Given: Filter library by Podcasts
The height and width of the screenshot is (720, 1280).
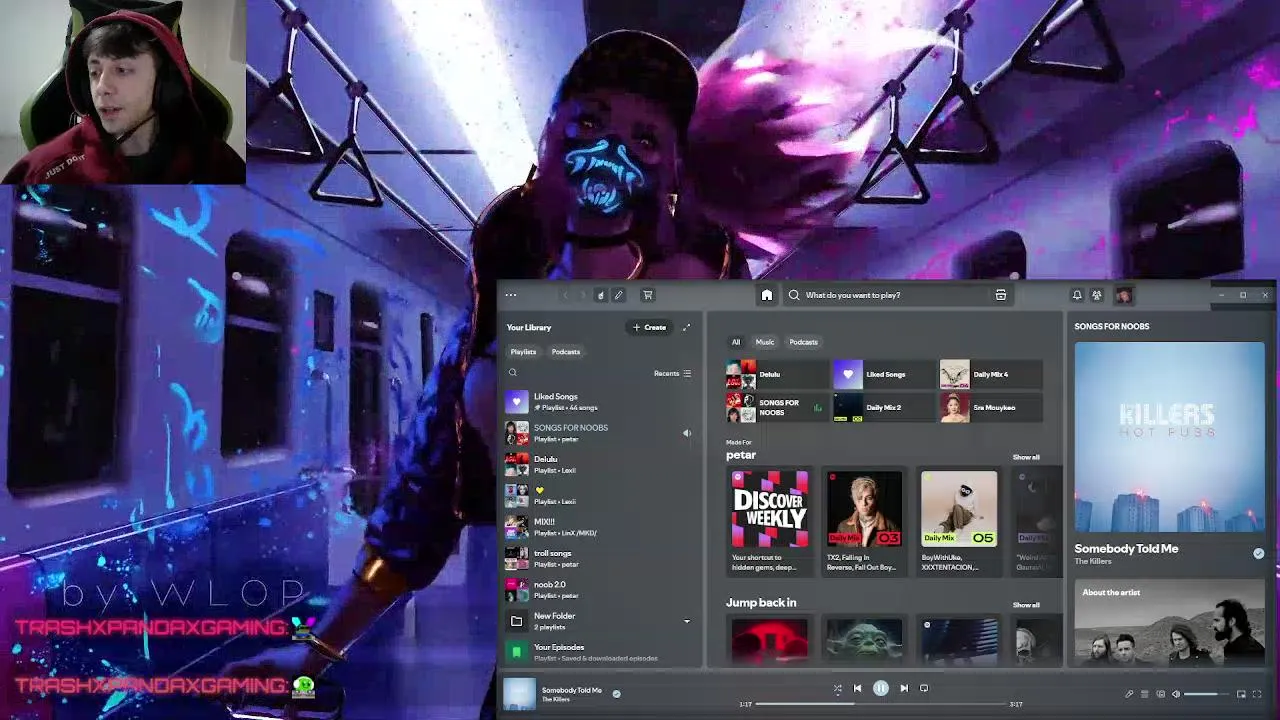Looking at the screenshot, I should [x=566, y=352].
